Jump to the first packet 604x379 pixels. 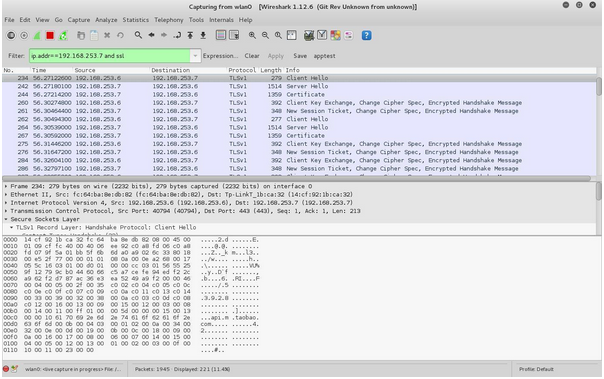click(190, 35)
